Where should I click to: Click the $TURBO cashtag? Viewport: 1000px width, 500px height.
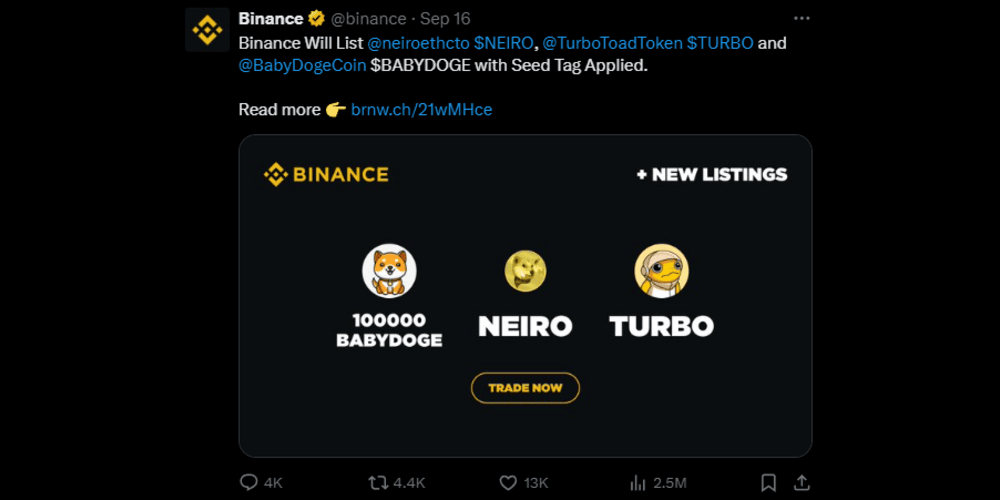[x=720, y=43]
